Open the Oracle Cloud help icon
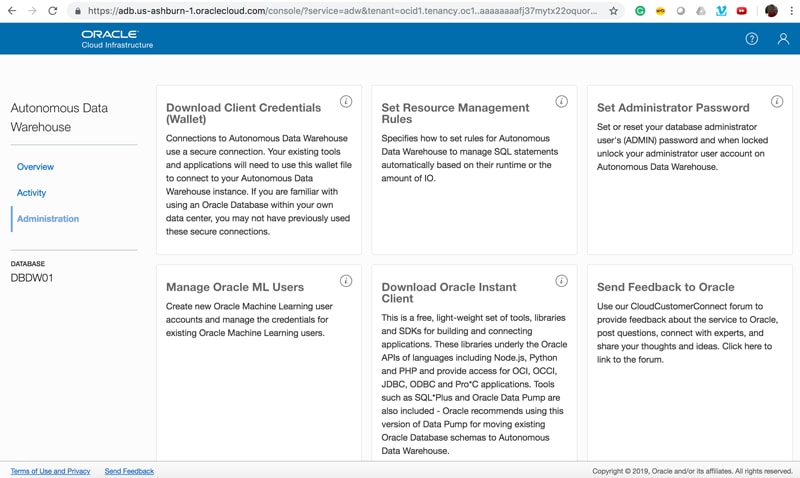This screenshot has height=478, width=800. [752, 39]
